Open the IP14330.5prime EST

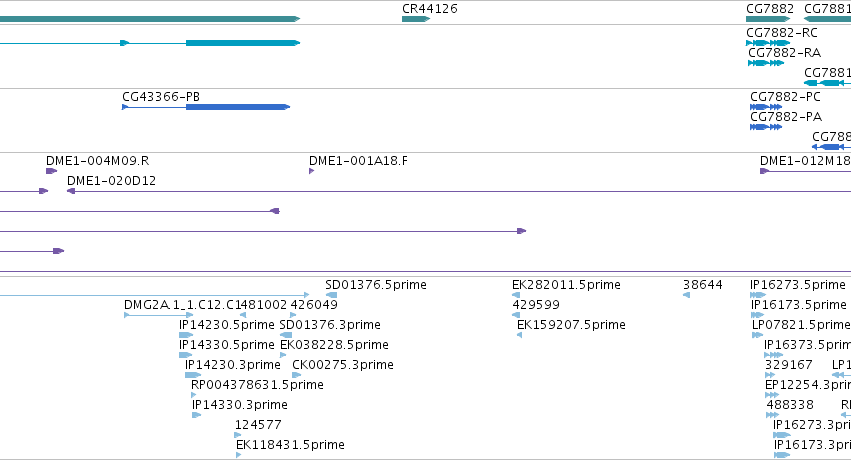click(186, 355)
